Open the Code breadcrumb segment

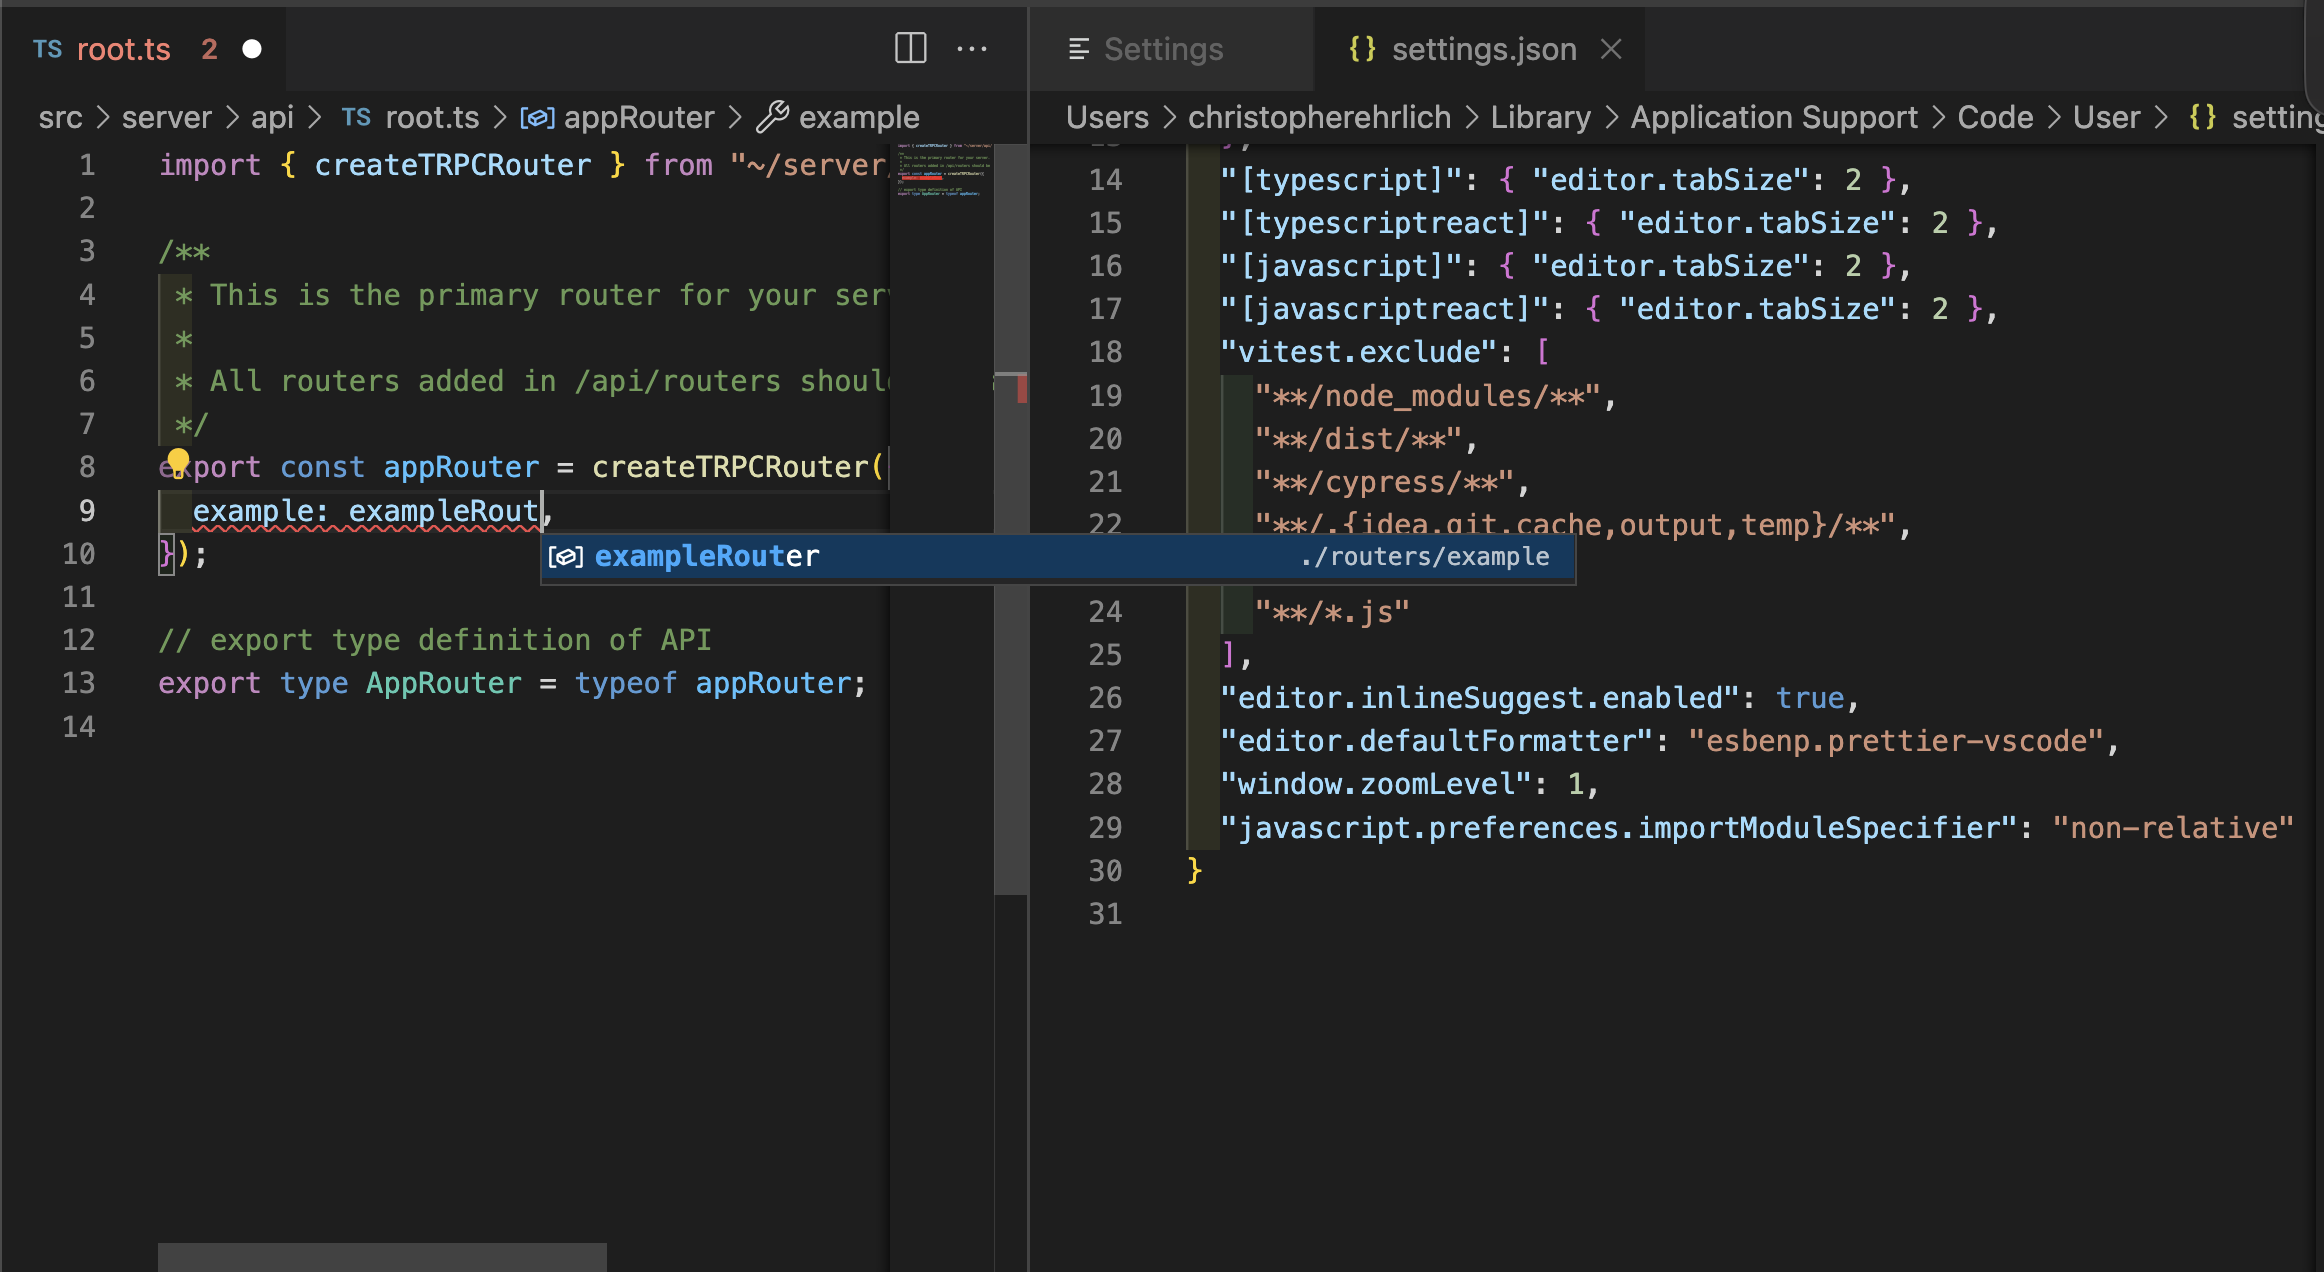click(1995, 118)
